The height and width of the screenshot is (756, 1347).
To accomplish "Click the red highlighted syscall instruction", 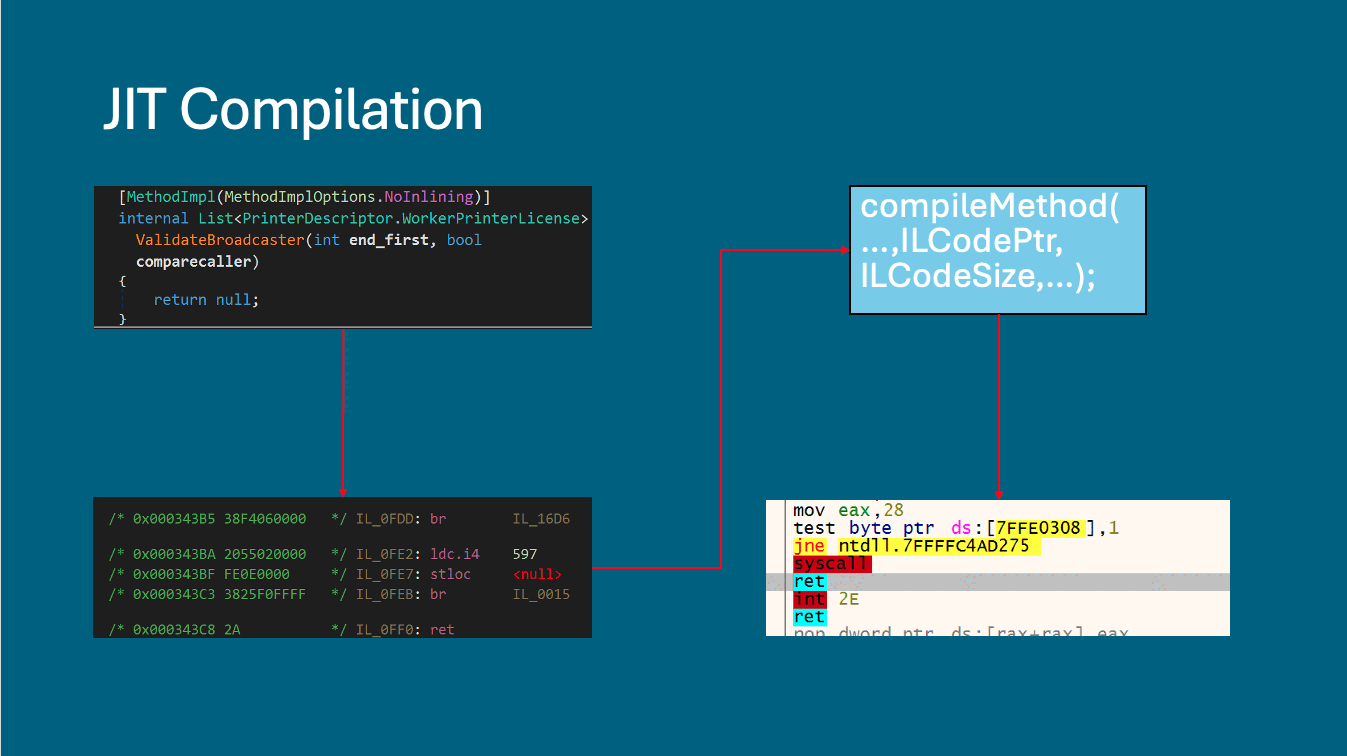I will pyautogui.click(x=832, y=564).
